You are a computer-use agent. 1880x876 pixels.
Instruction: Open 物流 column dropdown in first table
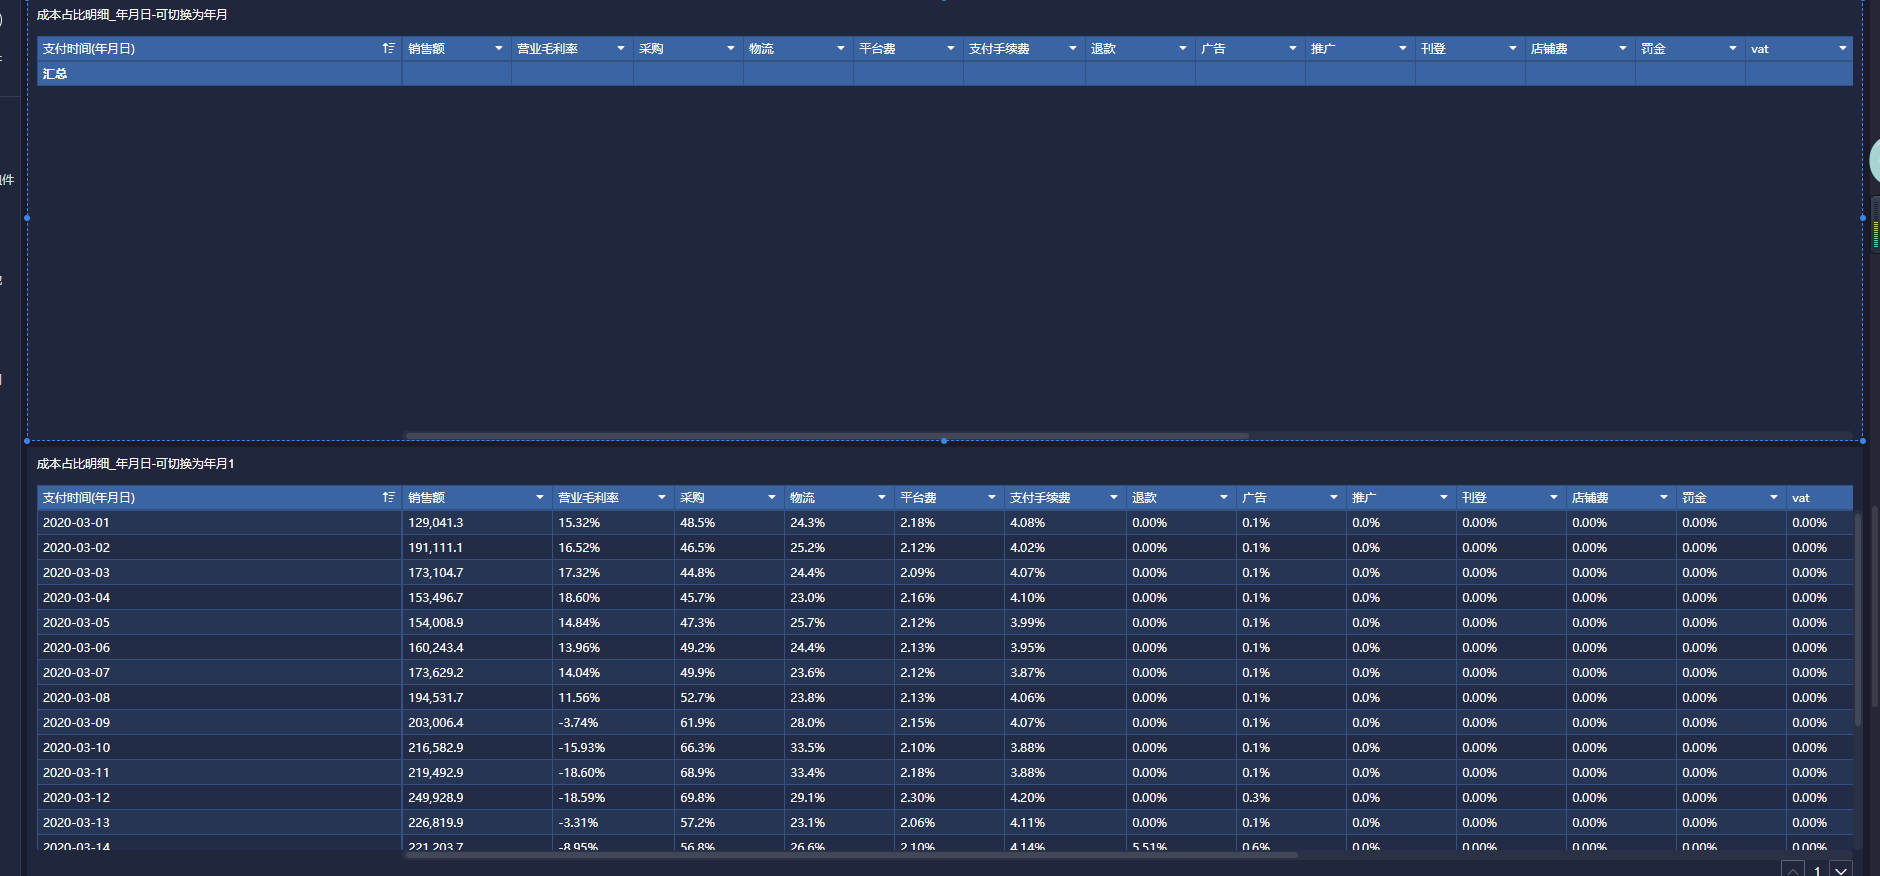841,48
